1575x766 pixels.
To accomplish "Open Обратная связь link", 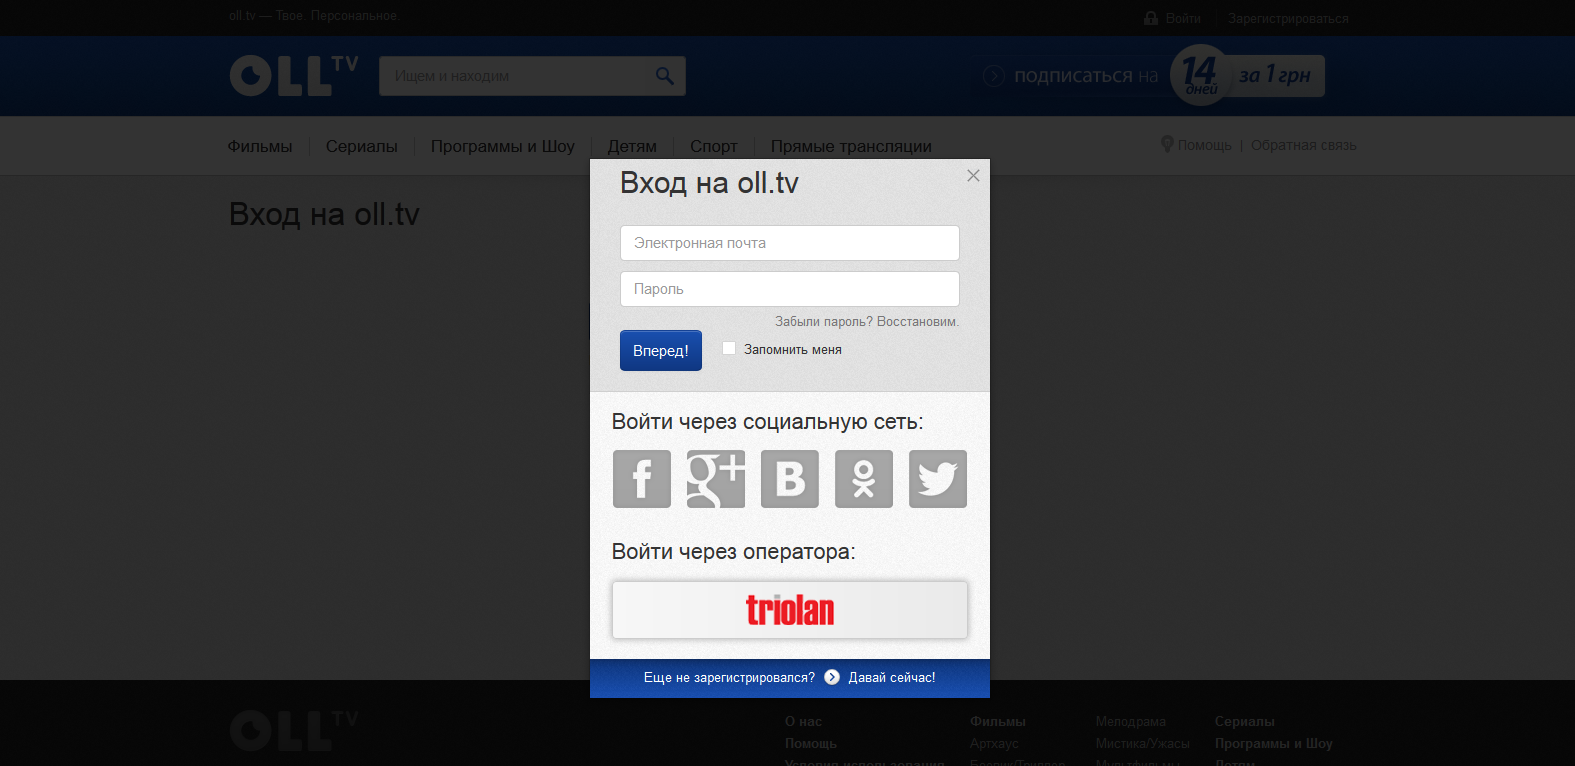I will 1304,145.
